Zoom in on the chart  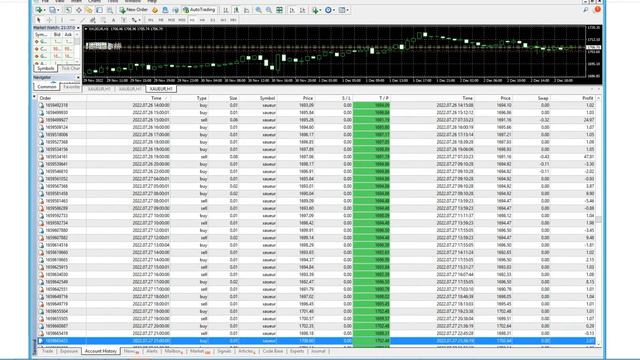click(x=258, y=10)
